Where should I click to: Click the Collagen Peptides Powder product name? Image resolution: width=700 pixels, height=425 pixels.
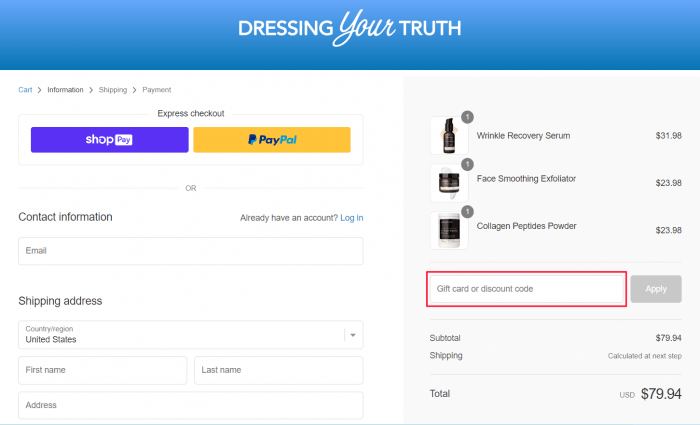pos(526,226)
